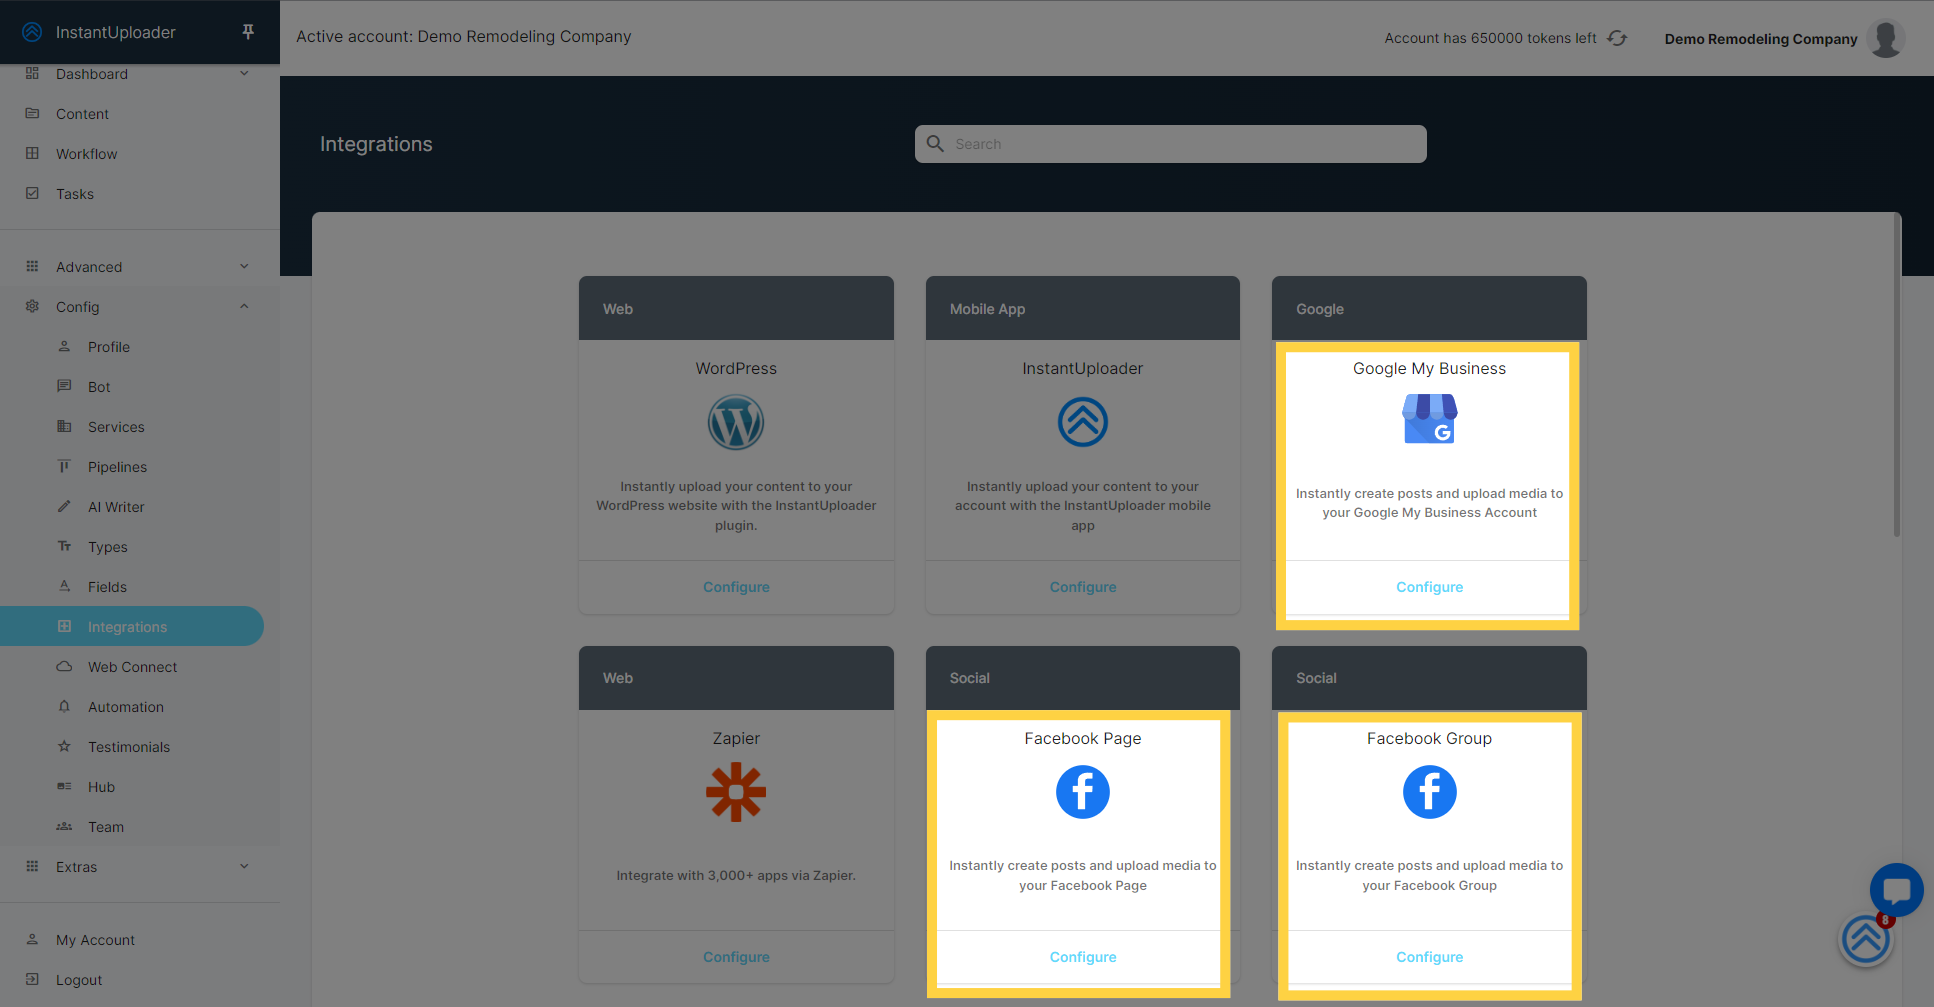Click the Web Connect cloud icon
The image size is (1934, 1007).
tap(64, 666)
